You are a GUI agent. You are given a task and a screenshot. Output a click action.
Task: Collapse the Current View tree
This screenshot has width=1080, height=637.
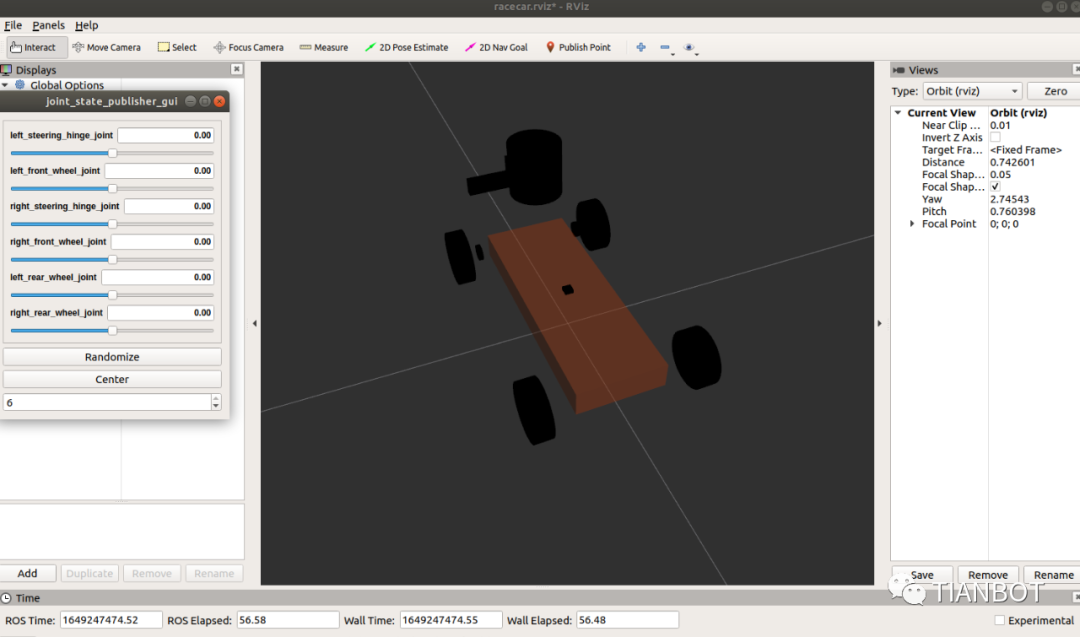click(x=898, y=112)
